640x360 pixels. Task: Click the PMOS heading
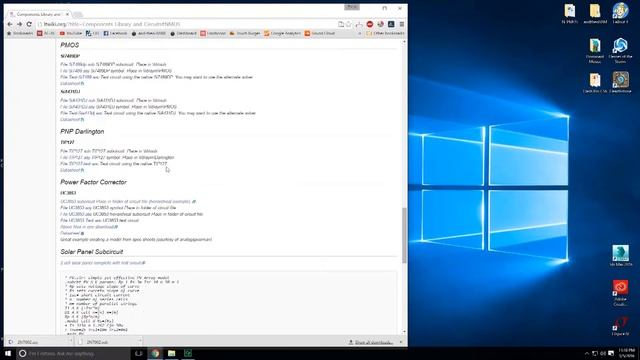(69, 45)
